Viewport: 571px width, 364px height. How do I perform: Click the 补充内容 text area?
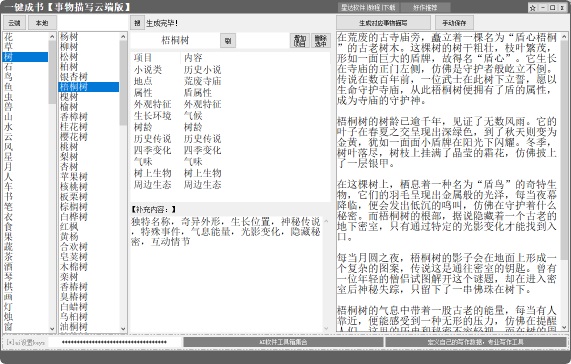tap(226, 274)
